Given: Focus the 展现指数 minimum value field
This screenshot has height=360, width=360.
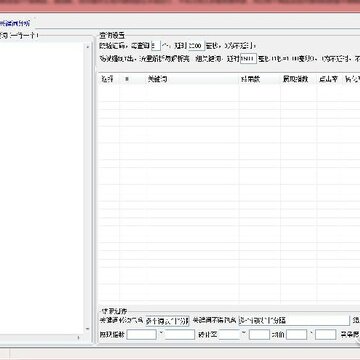Looking at the screenshot, I should coord(142,334).
